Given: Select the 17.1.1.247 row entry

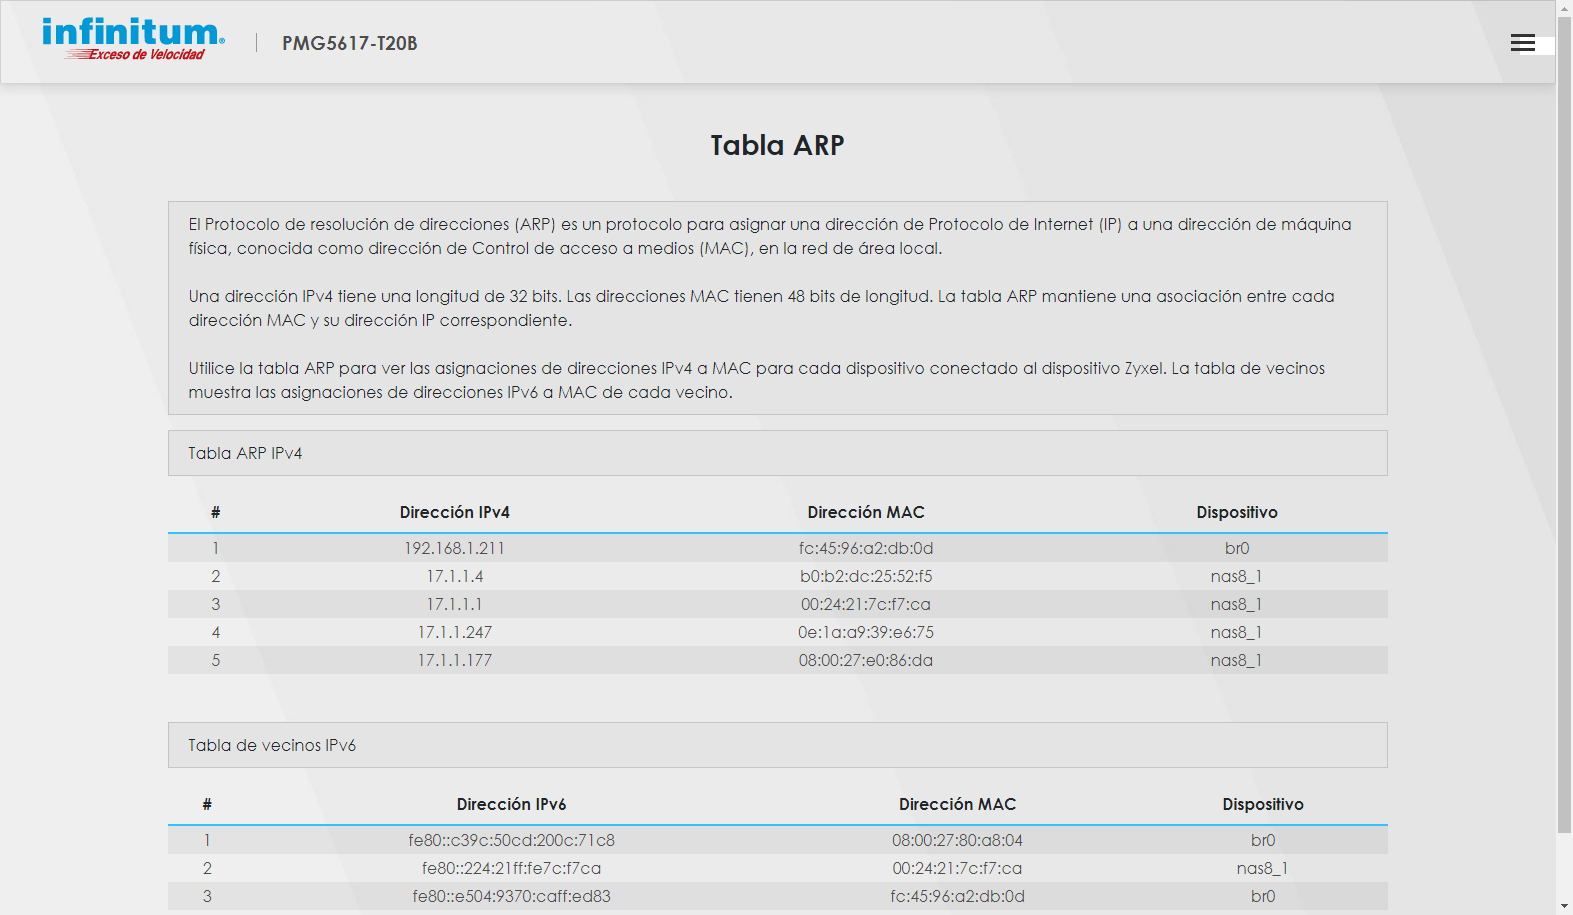Looking at the screenshot, I should pos(454,632).
